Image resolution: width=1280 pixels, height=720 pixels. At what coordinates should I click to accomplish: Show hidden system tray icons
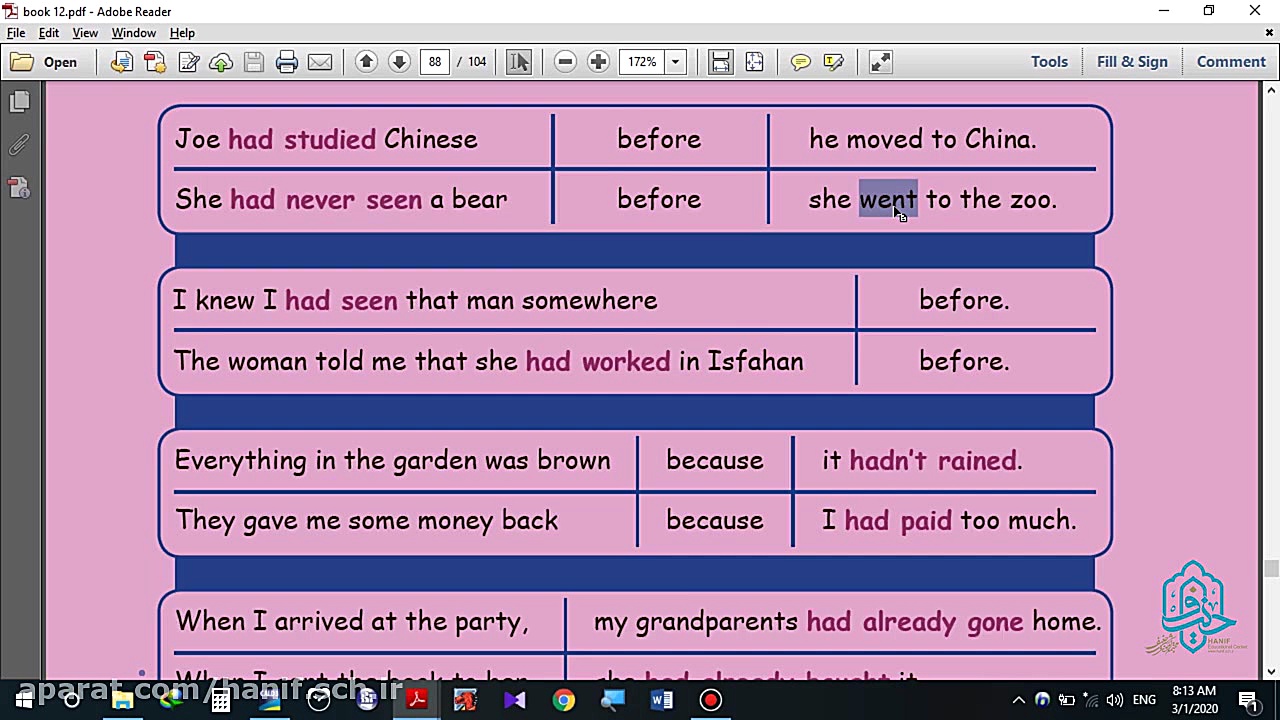click(x=1018, y=700)
